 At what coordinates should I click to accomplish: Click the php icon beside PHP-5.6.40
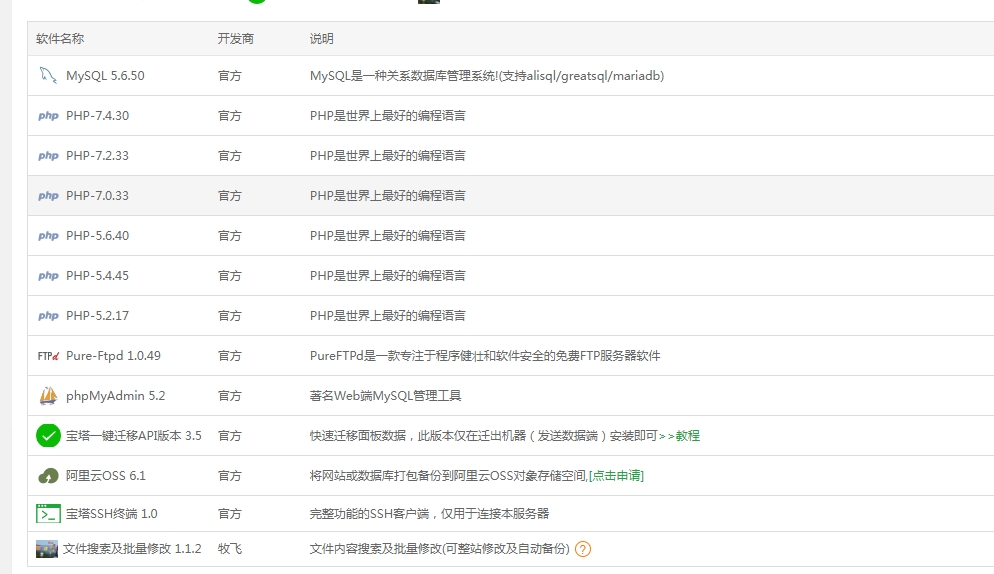tap(48, 235)
